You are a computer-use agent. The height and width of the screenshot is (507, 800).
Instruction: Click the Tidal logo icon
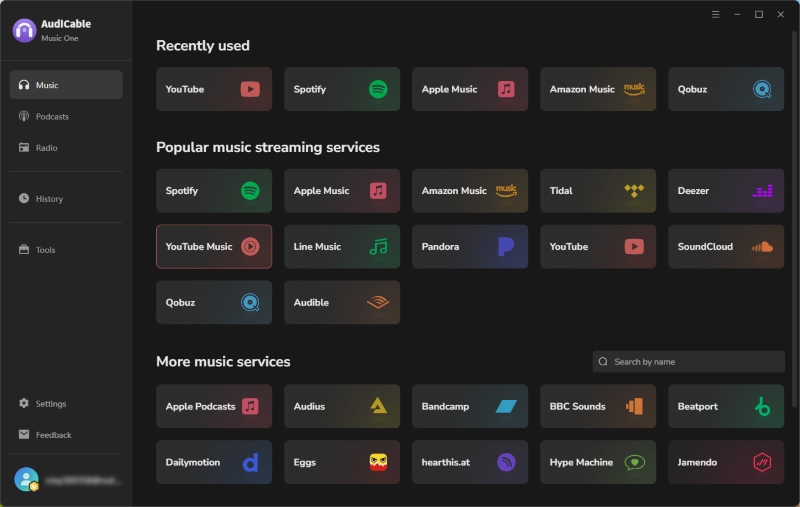634,191
